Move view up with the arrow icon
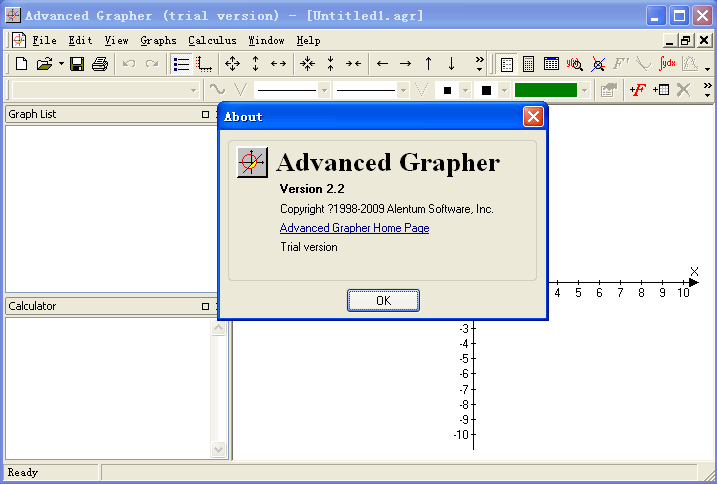Screen dimensions: 717x484 [x=428, y=64]
